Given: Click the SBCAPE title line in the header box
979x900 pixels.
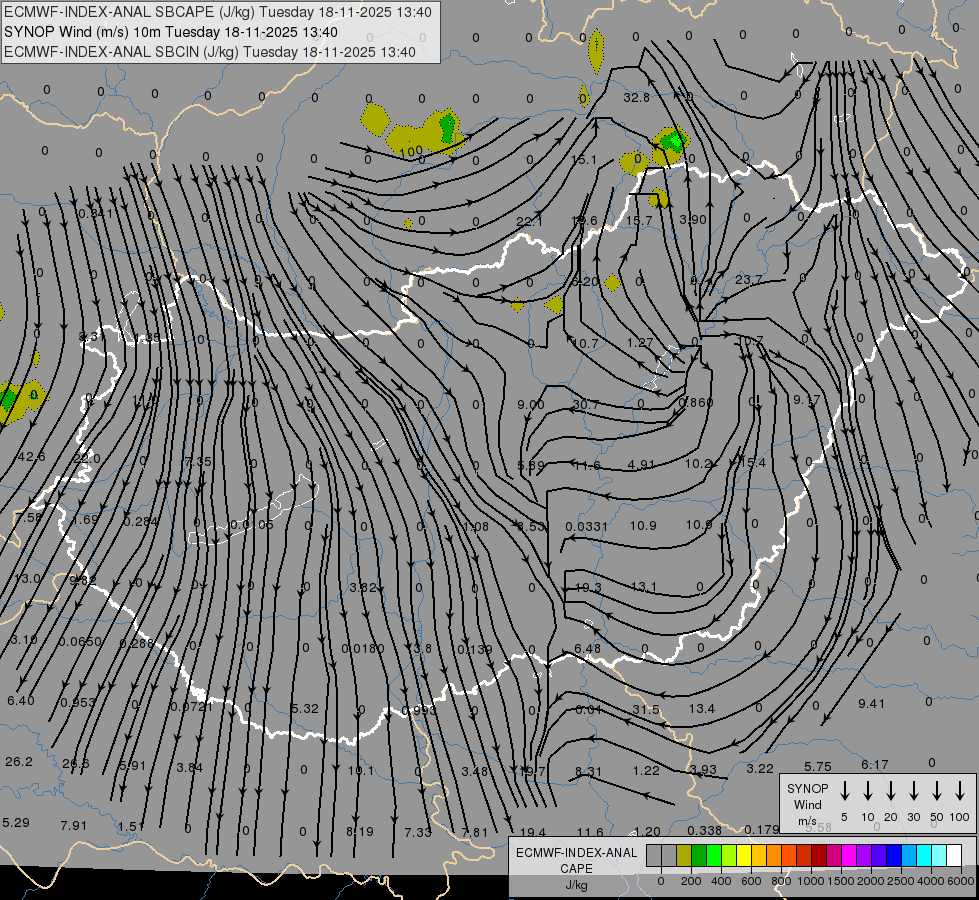Looking at the screenshot, I should pos(218,12).
